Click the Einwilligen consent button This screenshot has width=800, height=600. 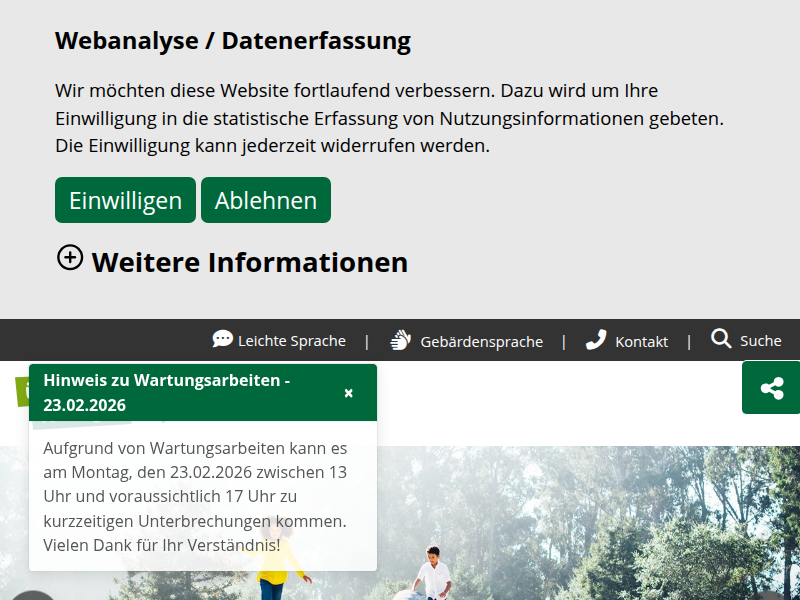(x=125, y=200)
